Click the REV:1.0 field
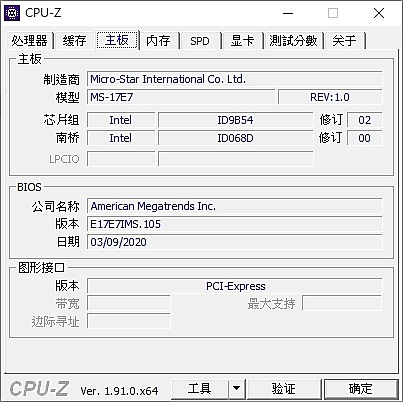This screenshot has height=402, width=403. point(330,97)
